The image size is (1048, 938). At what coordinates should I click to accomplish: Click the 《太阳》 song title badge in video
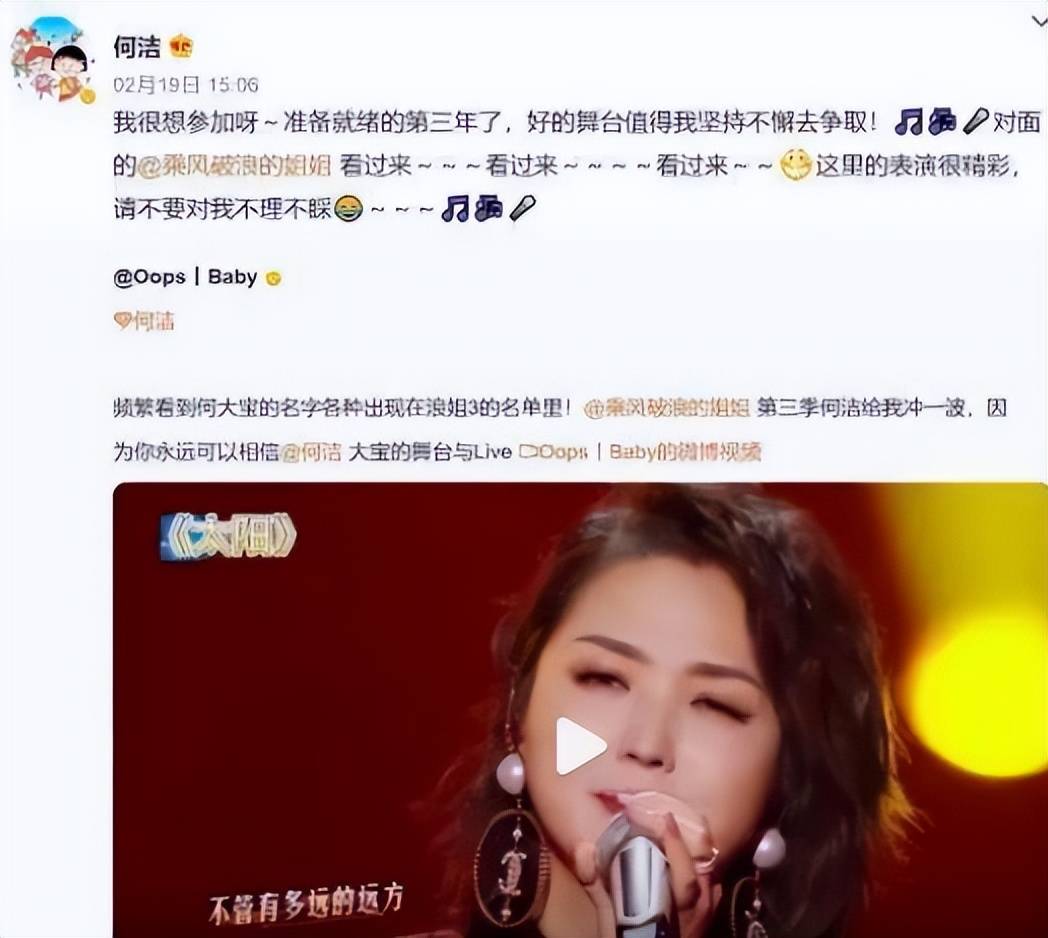tap(227, 537)
